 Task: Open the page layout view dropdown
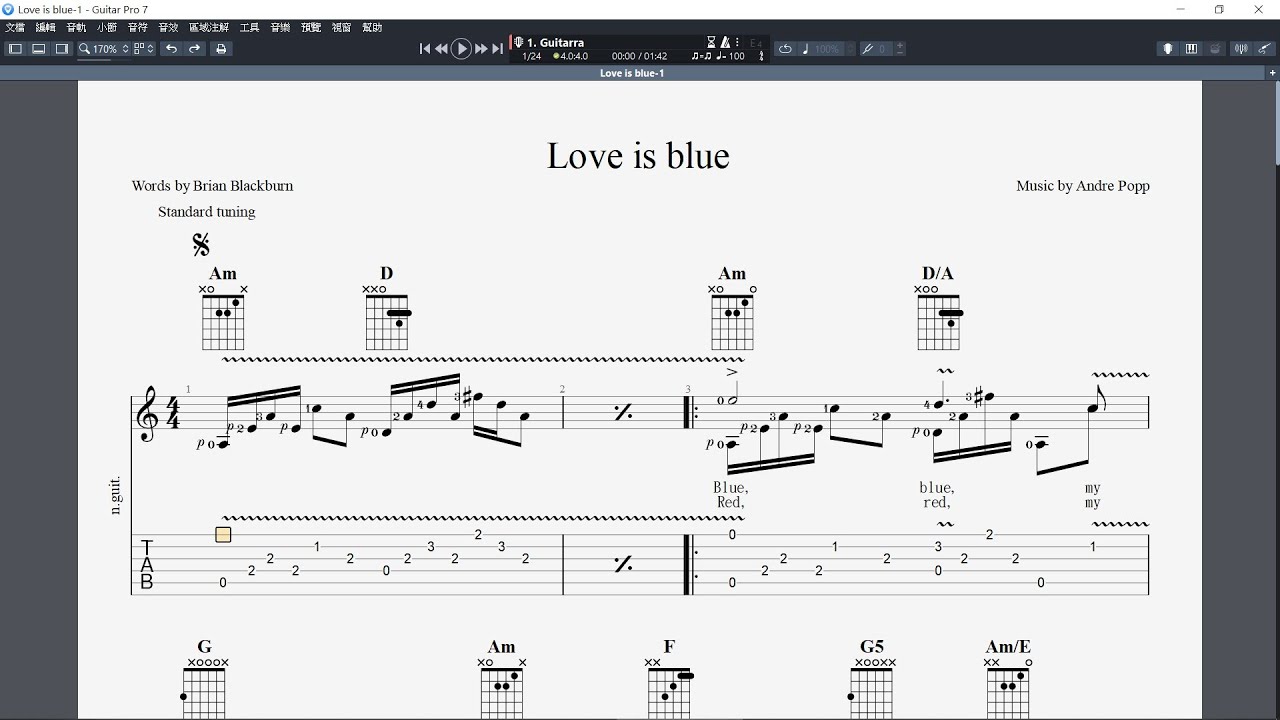click(144, 49)
